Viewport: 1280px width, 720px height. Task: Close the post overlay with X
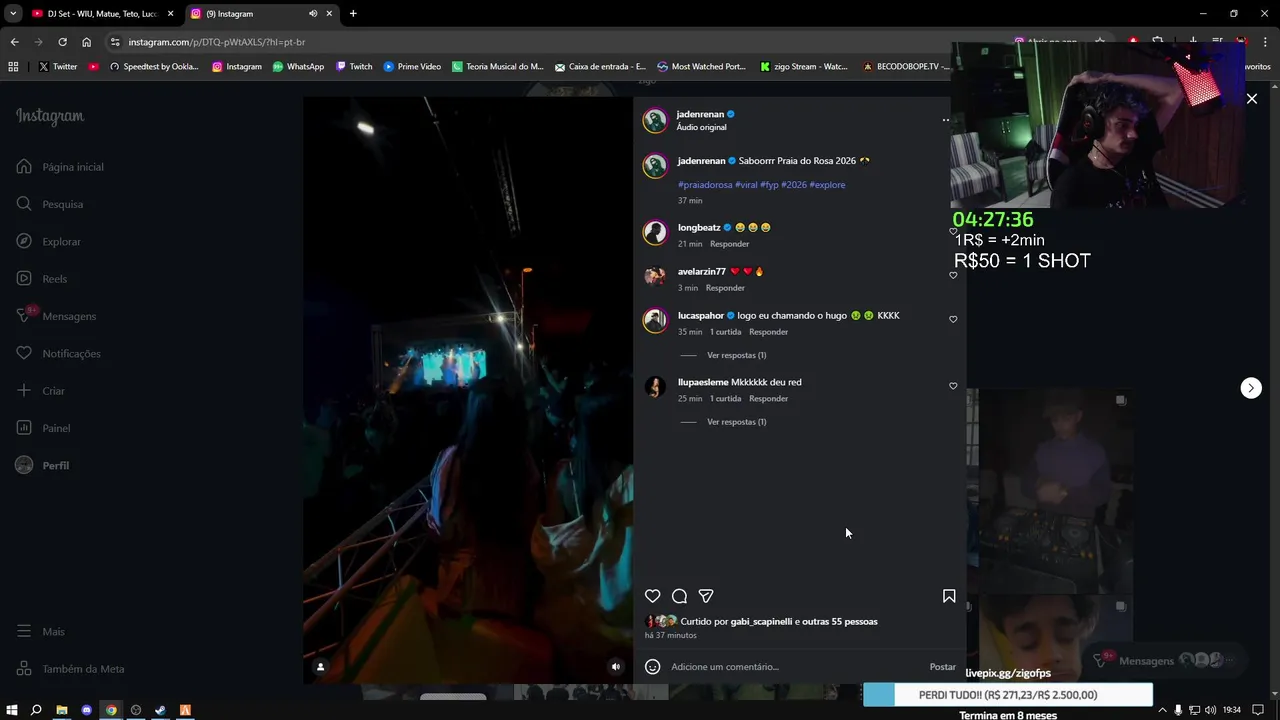(x=1251, y=99)
